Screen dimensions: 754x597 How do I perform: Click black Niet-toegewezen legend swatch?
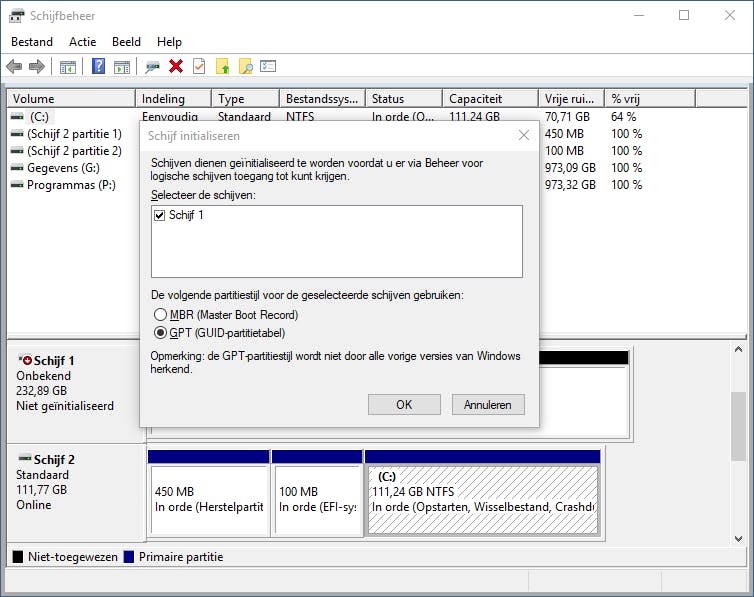click(18, 557)
